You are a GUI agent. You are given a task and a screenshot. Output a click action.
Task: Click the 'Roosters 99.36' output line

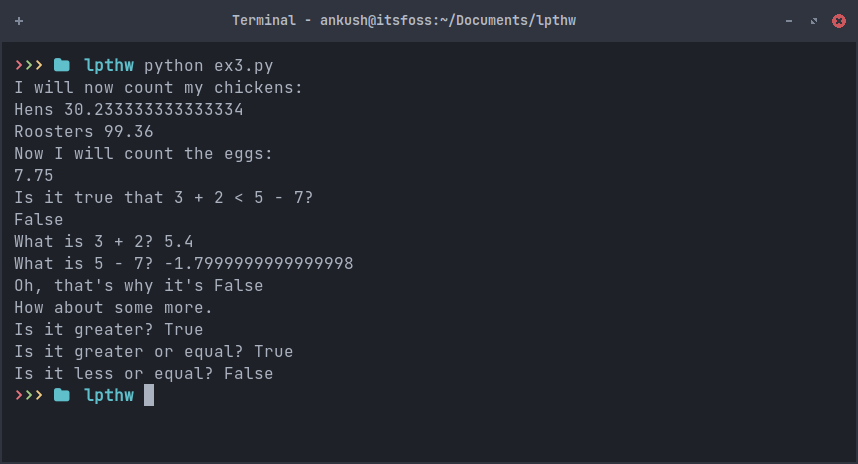[83, 132]
